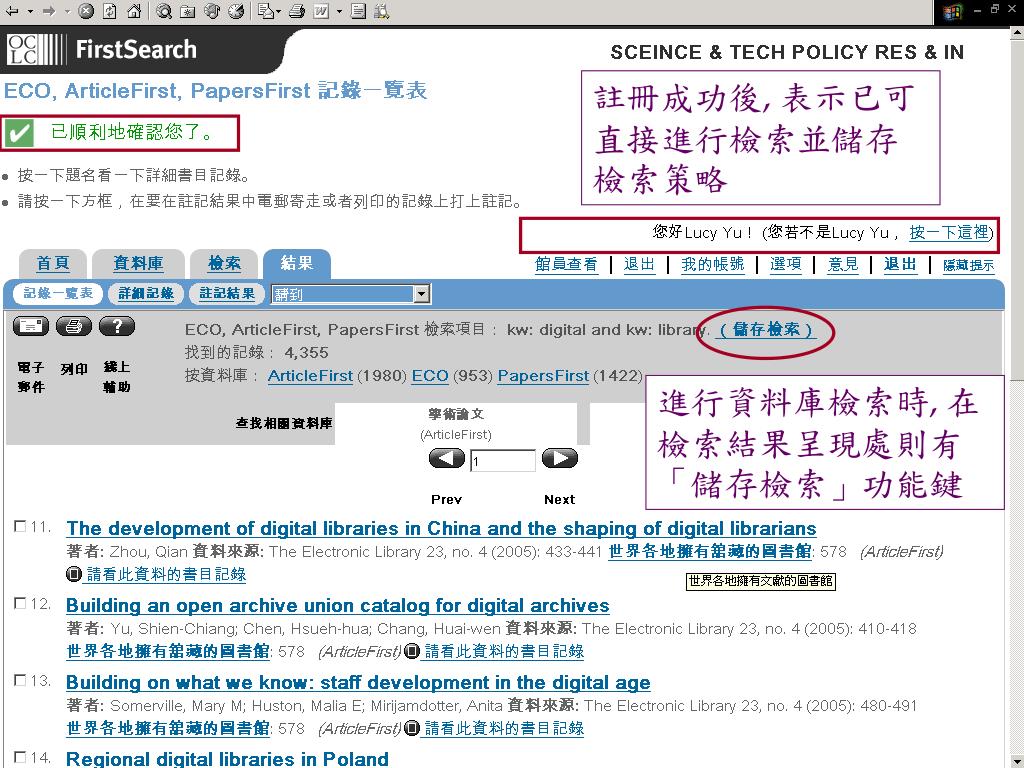Click the 按一下這裡 link
Screen dimensions: 1024x768
pyautogui.click(x=949, y=232)
